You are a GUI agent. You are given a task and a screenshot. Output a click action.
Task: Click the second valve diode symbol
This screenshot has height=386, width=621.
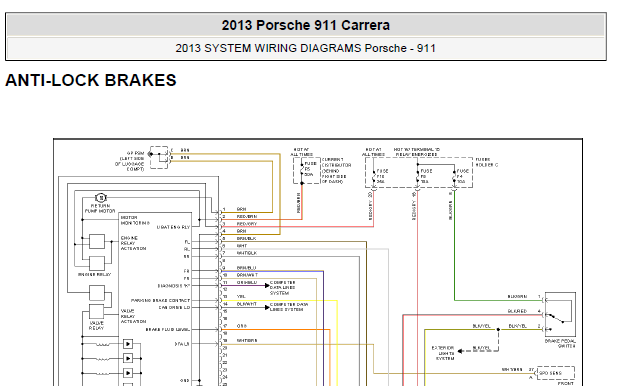coord(128,359)
